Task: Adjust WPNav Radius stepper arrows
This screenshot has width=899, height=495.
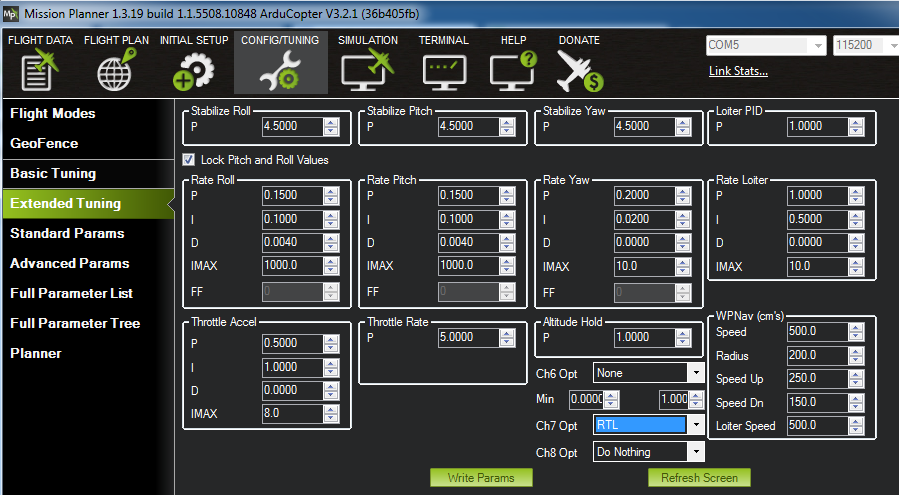Action: point(856,355)
